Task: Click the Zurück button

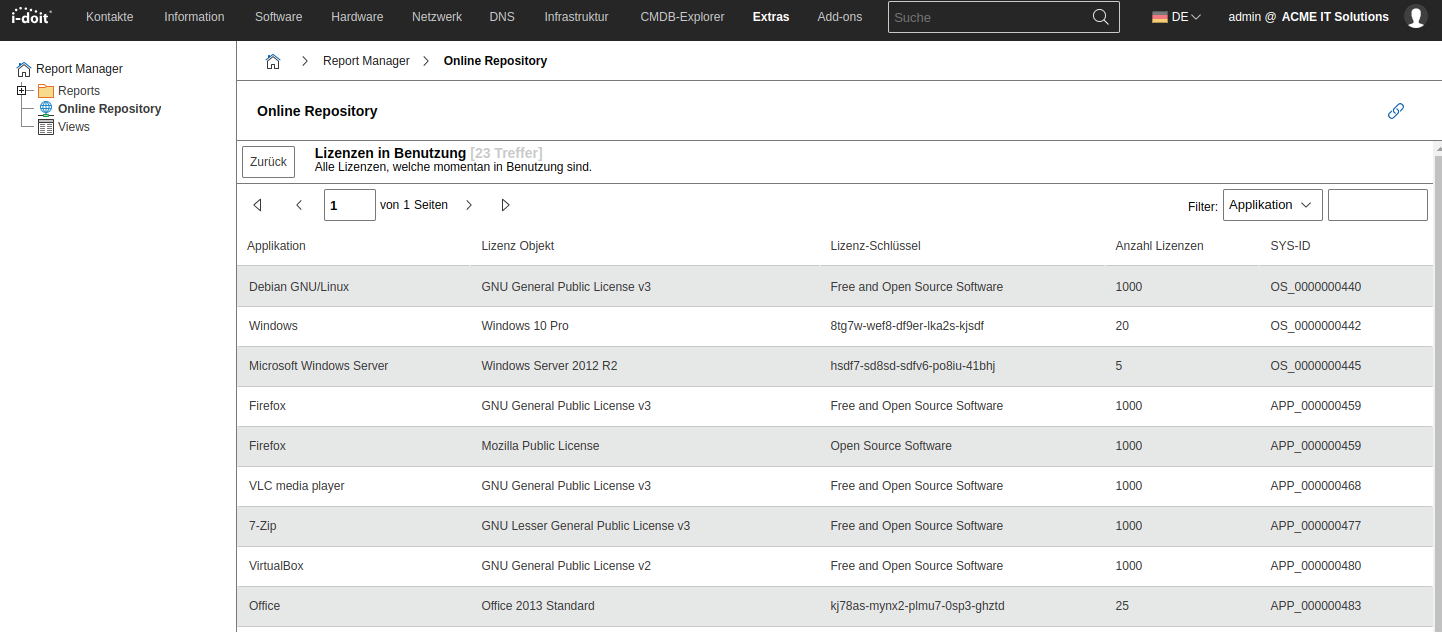Action: click(x=268, y=162)
